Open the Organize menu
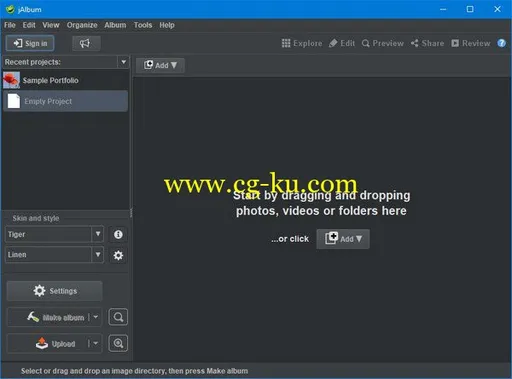This screenshot has width=512, height=379. tap(82, 25)
